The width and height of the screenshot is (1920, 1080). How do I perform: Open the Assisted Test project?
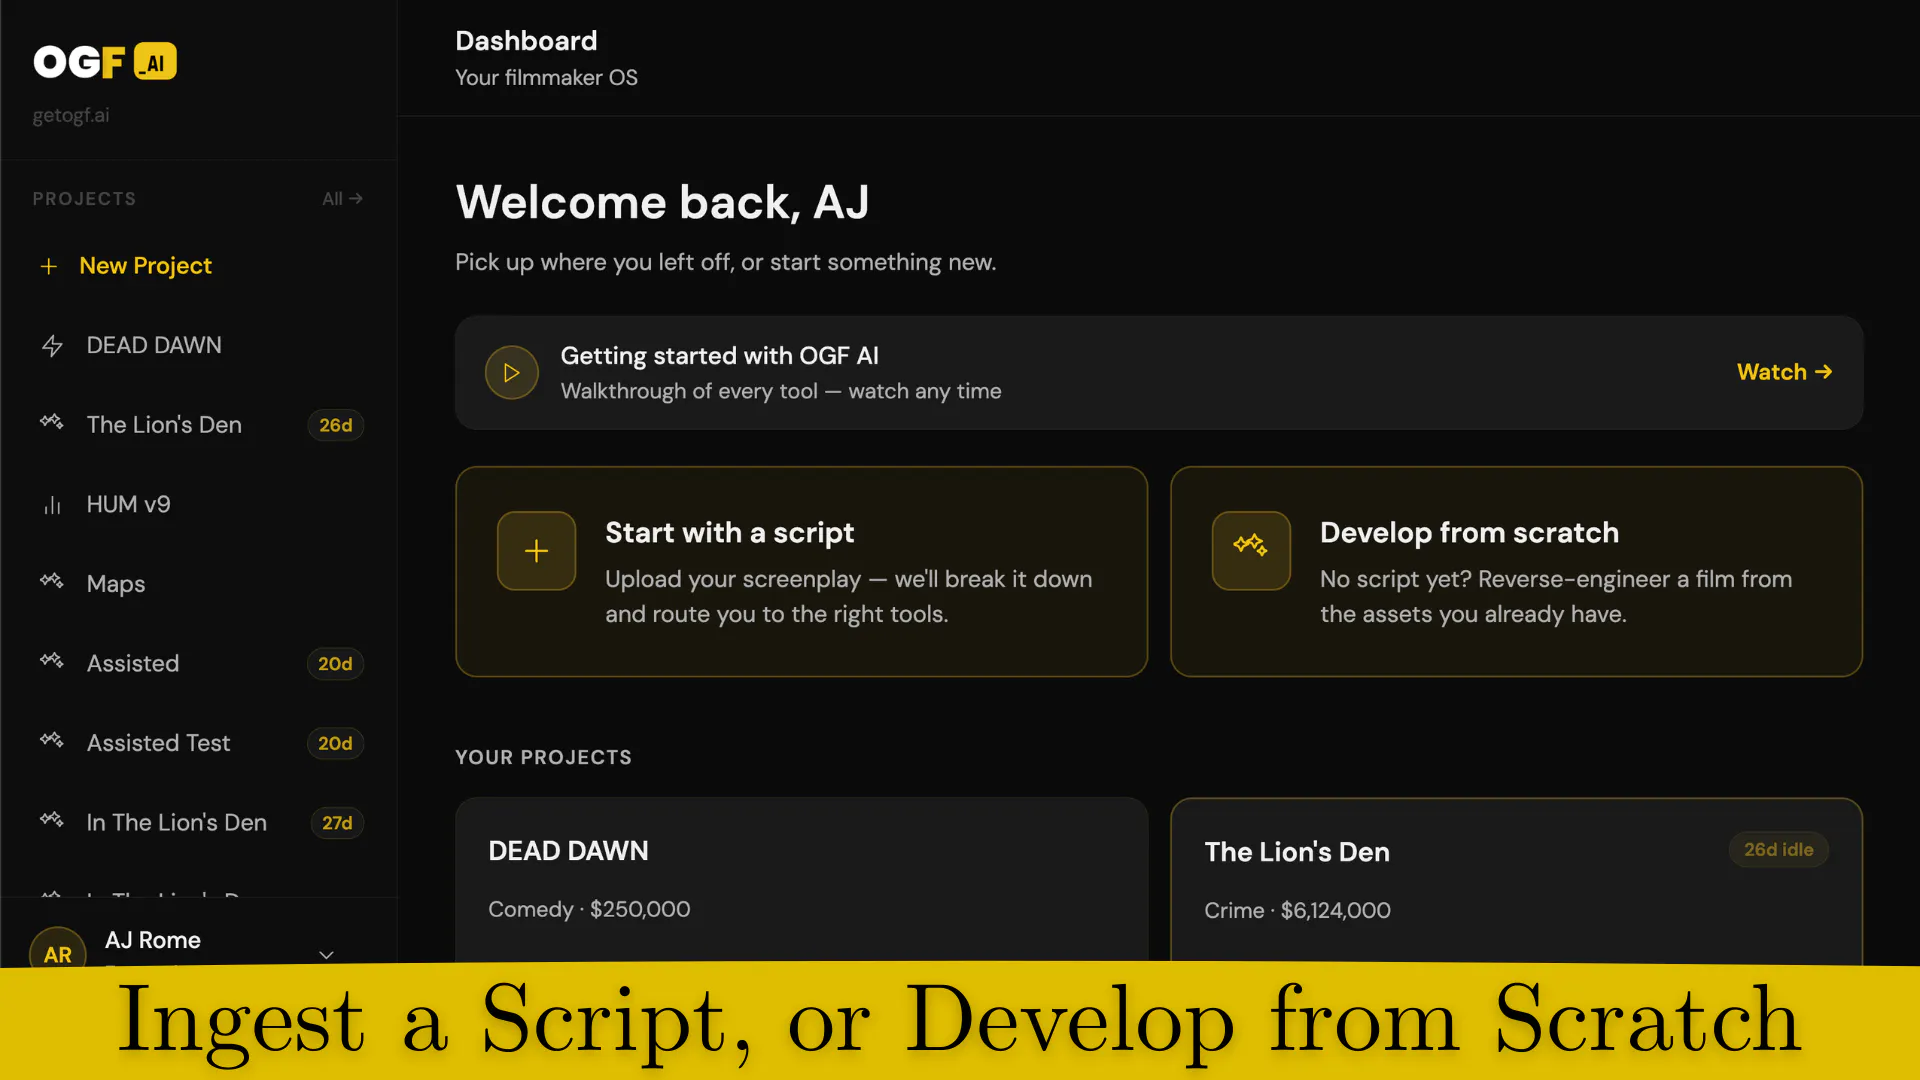point(158,743)
